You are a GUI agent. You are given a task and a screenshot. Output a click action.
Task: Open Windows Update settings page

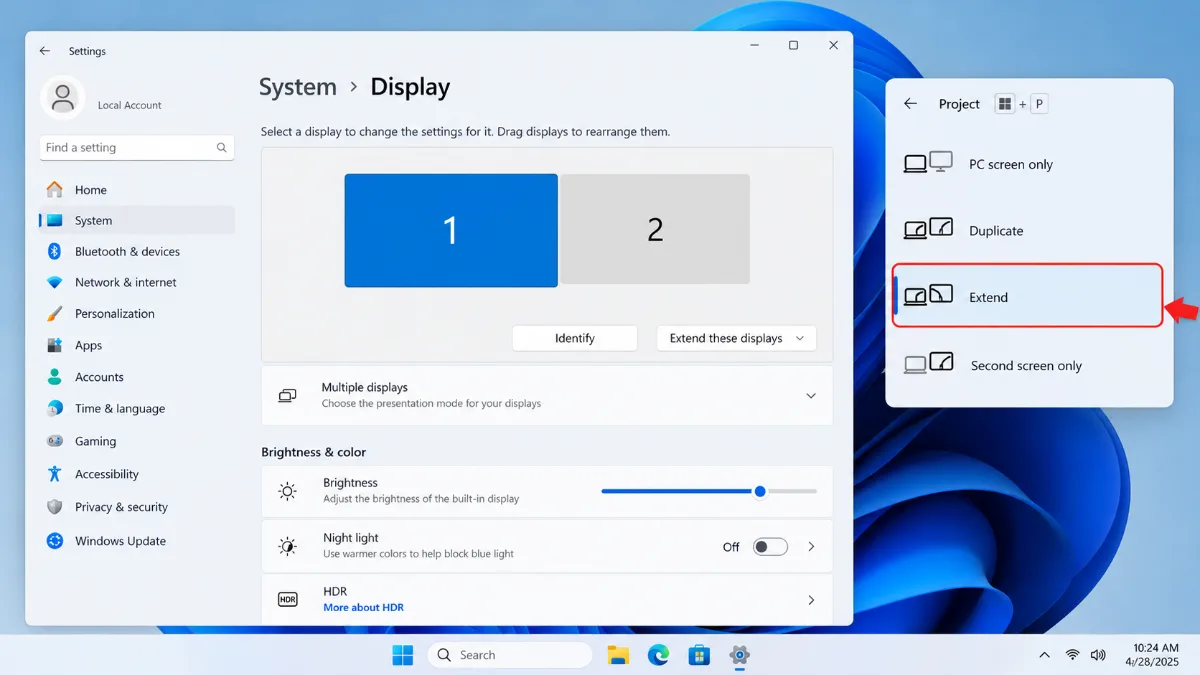point(137,541)
